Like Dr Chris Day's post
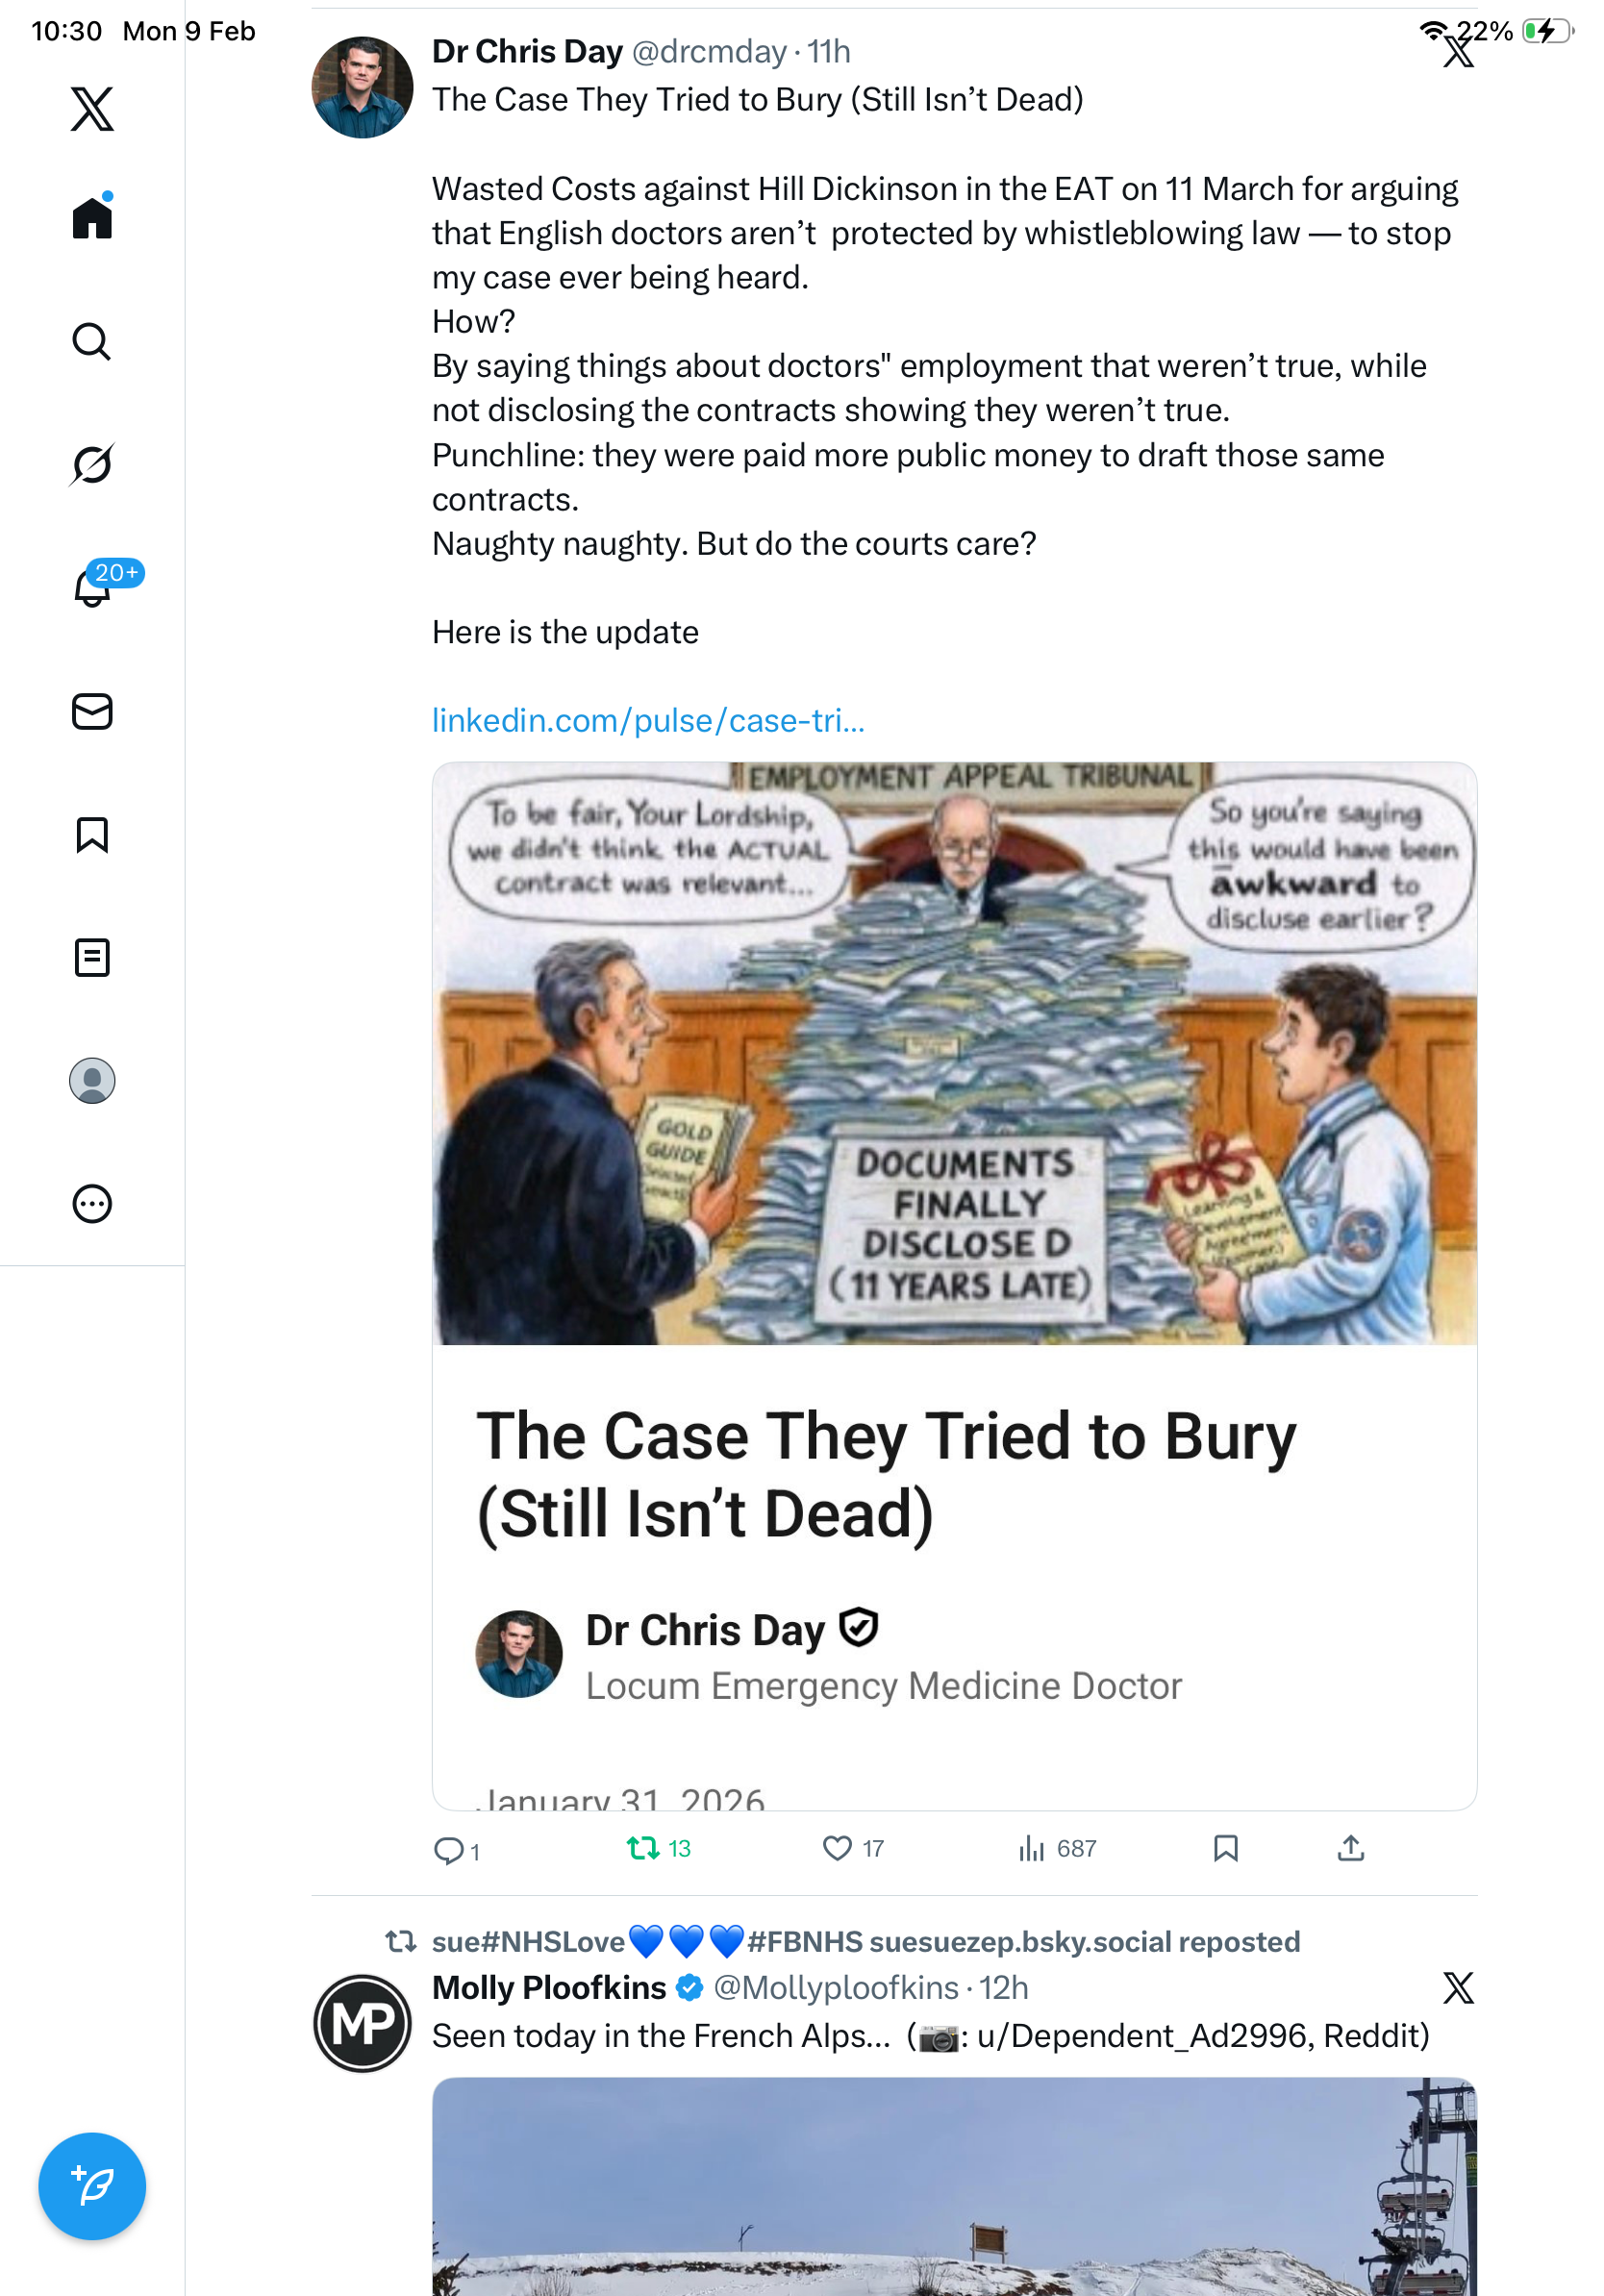The height and width of the screenshot is (2296, 1604). (x=837, y=1848)
